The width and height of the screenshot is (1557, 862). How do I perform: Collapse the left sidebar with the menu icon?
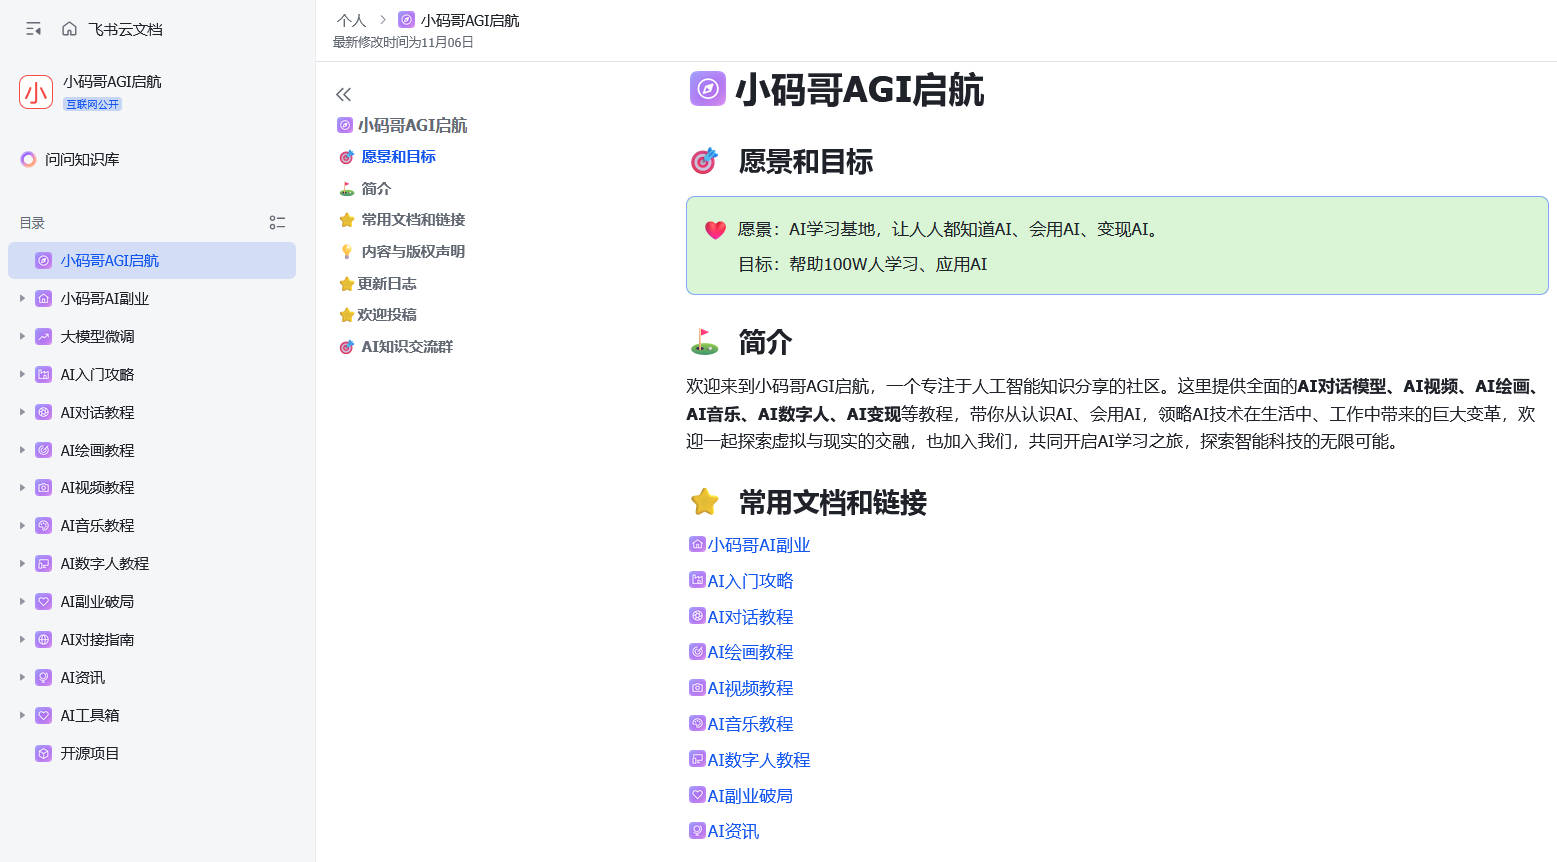point(33,29)
